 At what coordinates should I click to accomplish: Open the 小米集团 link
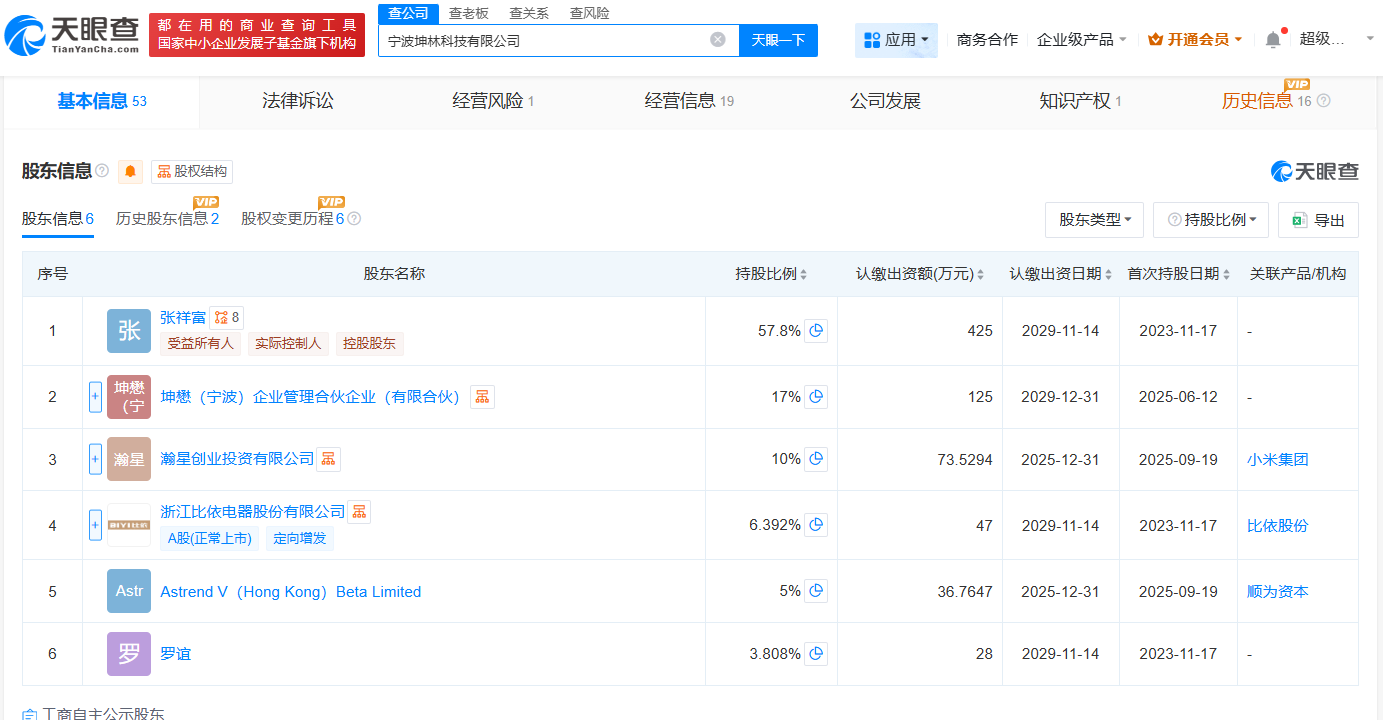(1278, 458)
